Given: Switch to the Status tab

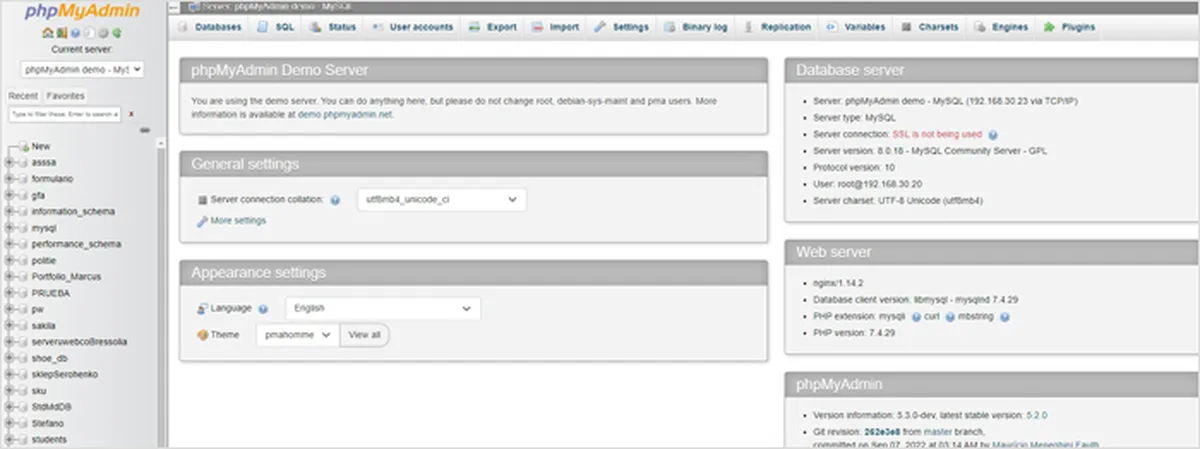Looking at the screenshot, I should 333,27.
